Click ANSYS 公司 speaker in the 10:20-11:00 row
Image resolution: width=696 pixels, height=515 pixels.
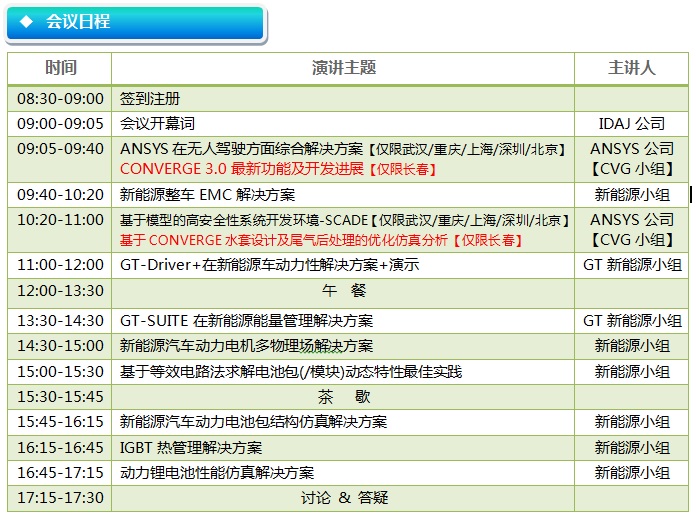(x=632, y=220)
